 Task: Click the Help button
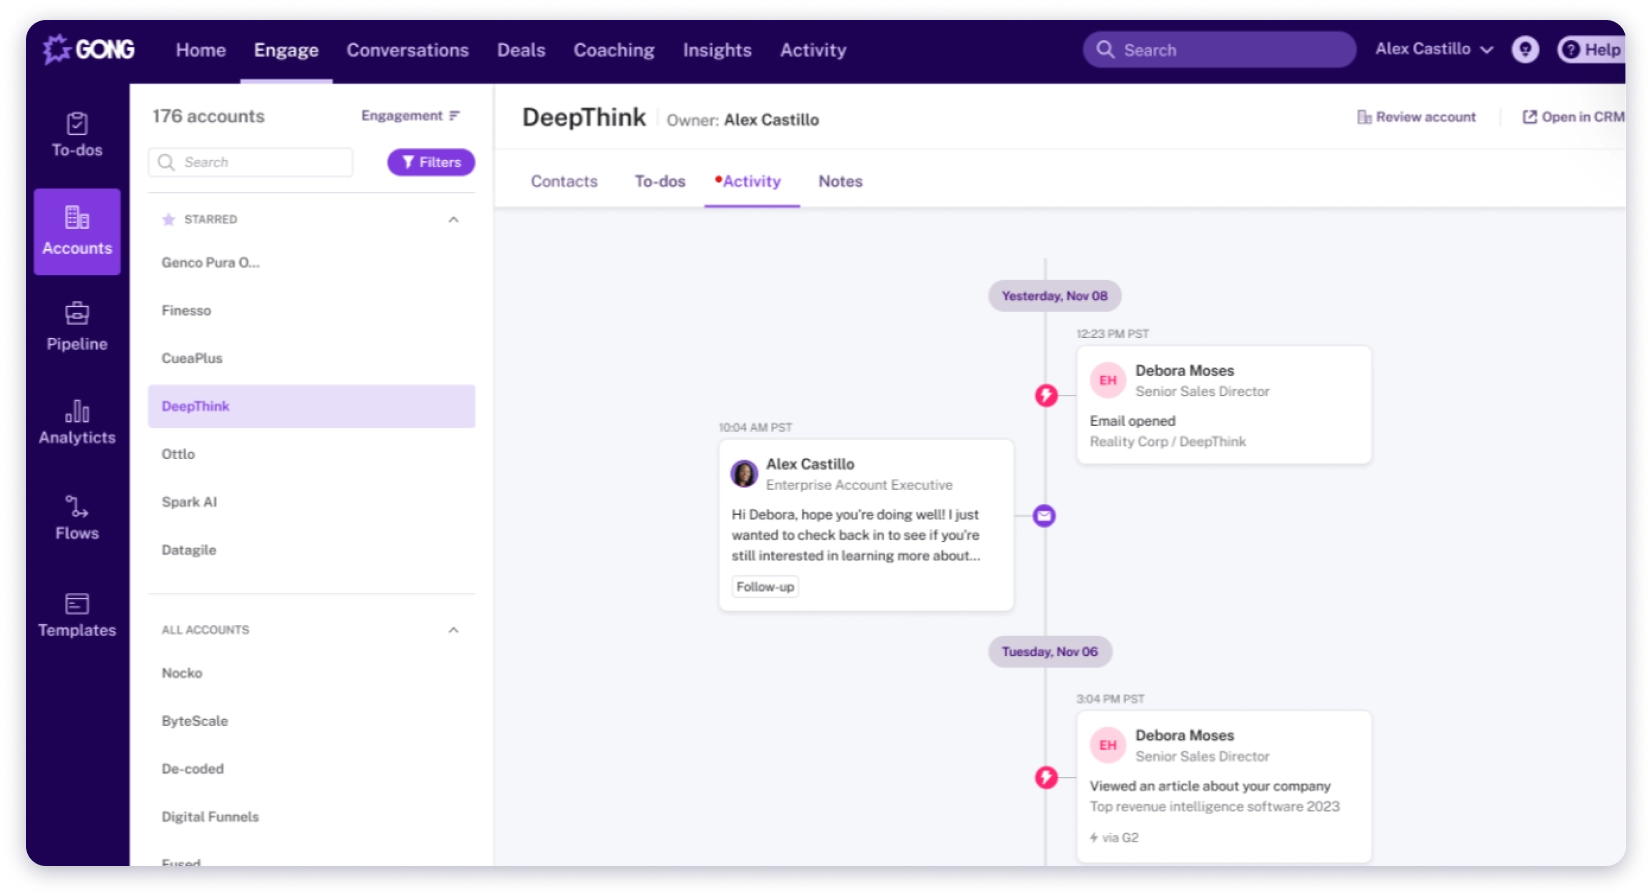coord(1590,49)
